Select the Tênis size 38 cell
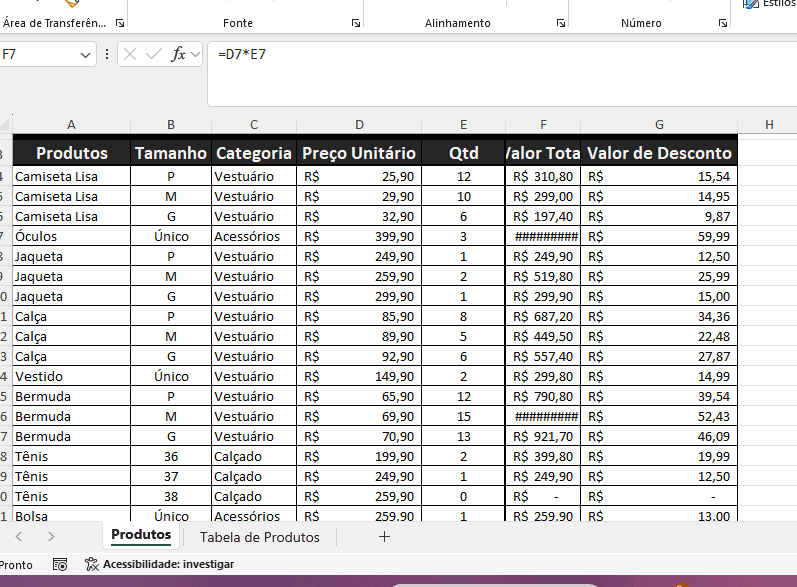The height and width of the screenshot is (587, 797). tap(171, 497)
